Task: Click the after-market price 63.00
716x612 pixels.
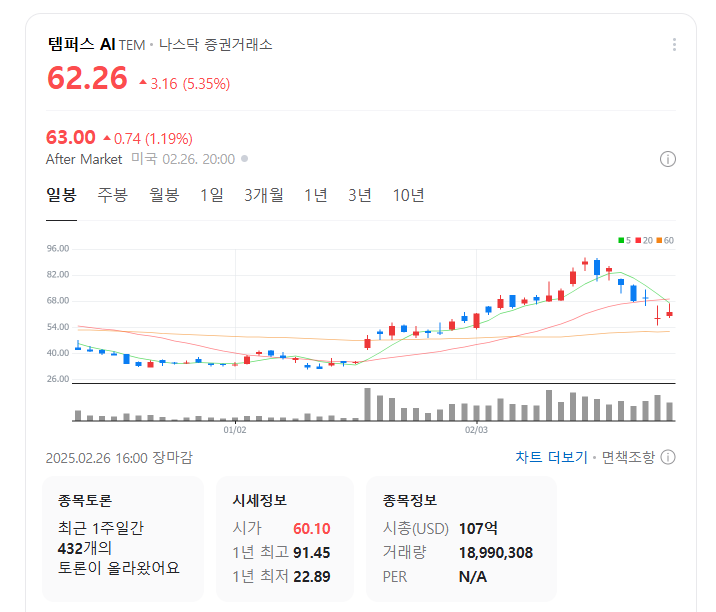Action: 71,137
